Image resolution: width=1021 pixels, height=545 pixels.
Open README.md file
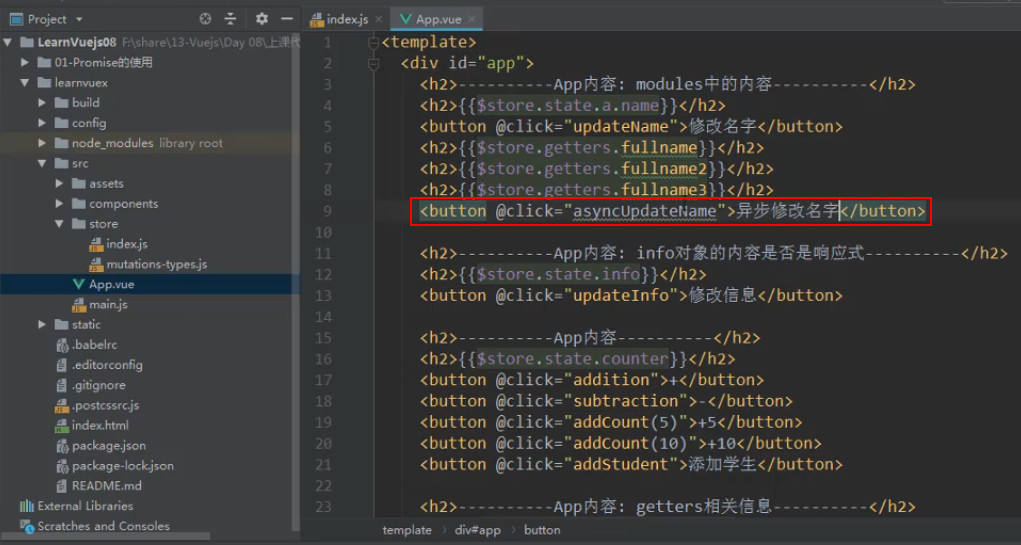pyautogui.click(x=107, y=486)
